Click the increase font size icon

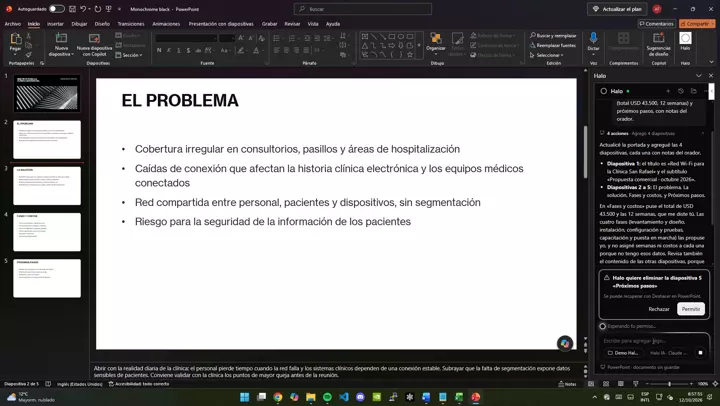[x=241, y=38]
